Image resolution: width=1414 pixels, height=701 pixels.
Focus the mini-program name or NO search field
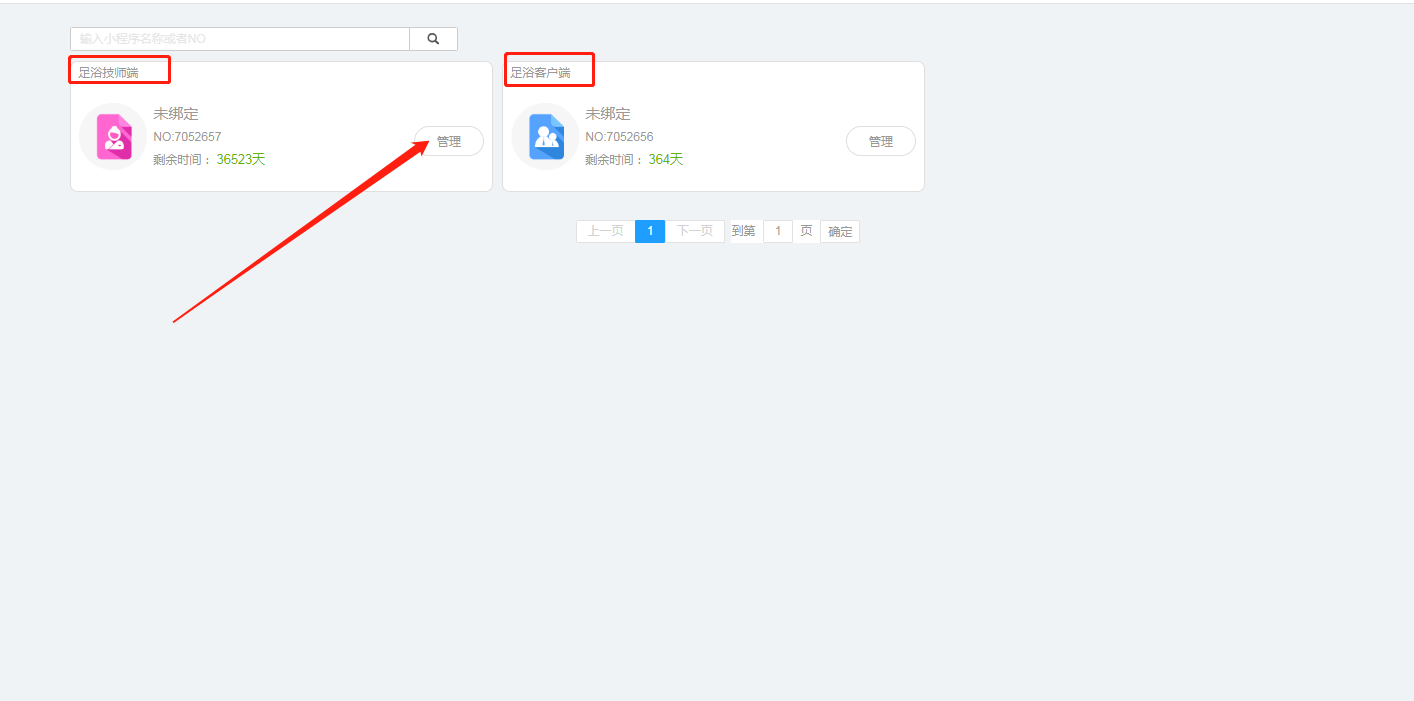point(240,39)
